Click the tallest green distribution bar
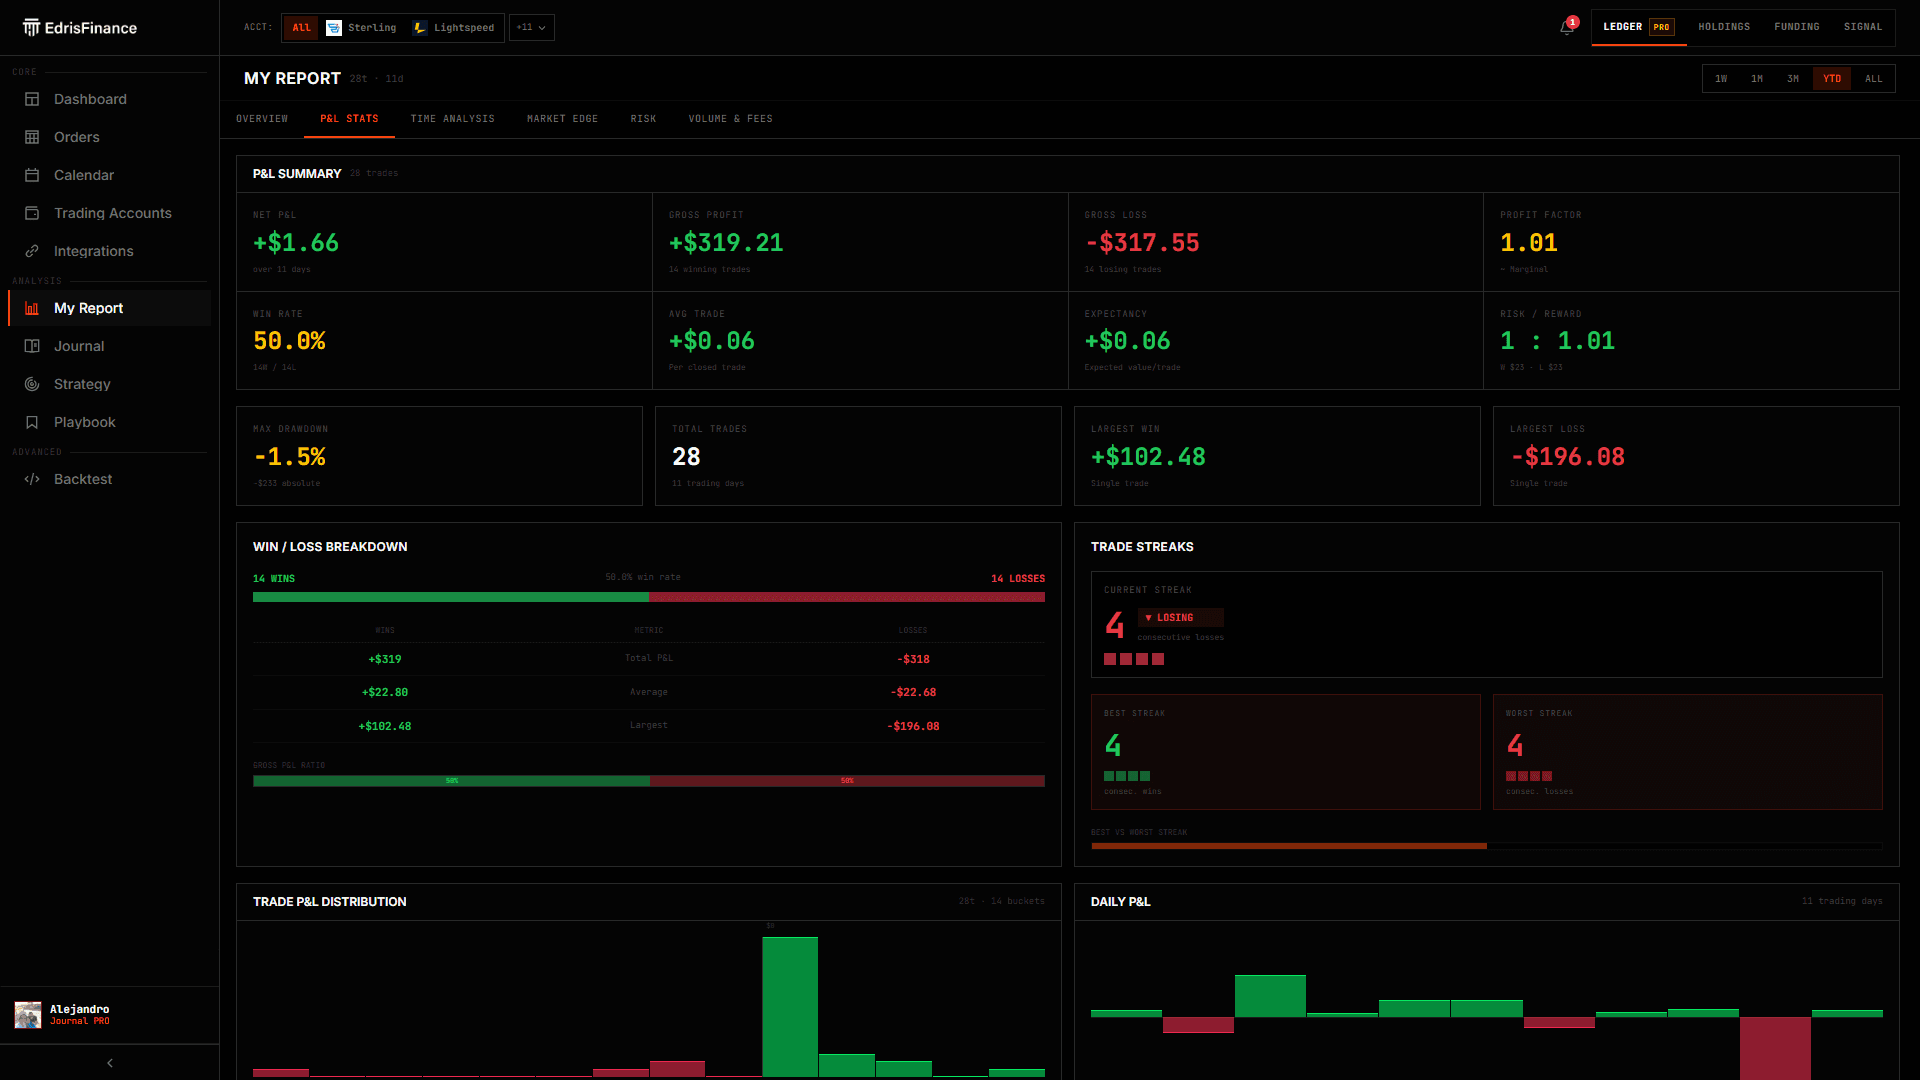Image resolution: width=1920 pixels, height=1080 pixels. 790,1007
